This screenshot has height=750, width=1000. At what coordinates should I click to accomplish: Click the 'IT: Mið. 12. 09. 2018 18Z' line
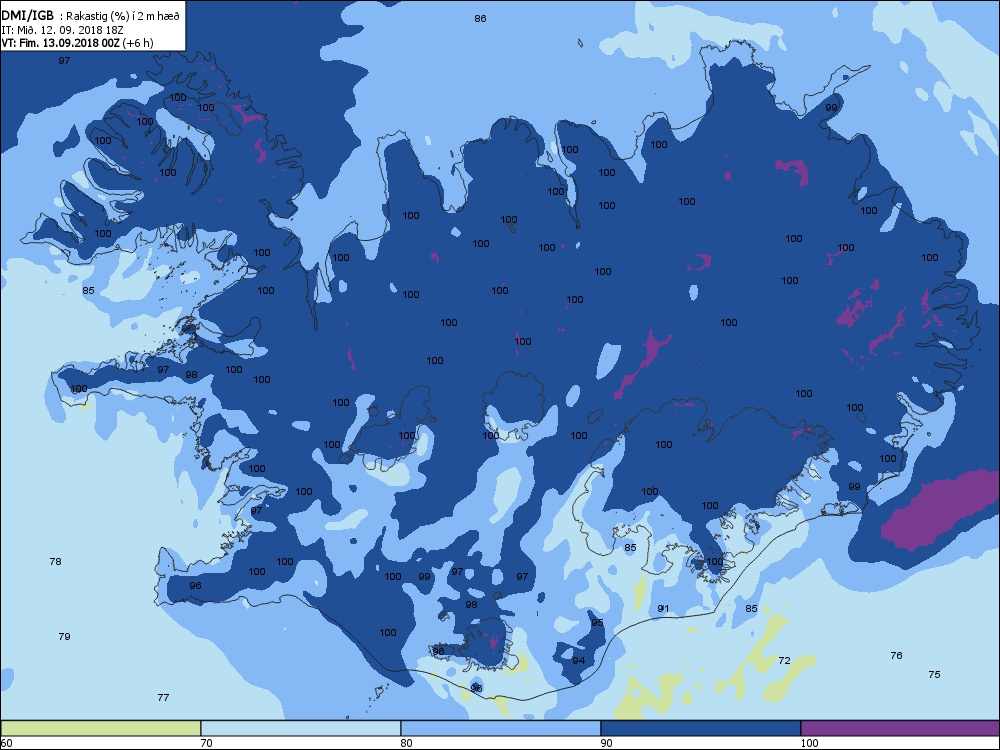[62, 30]
